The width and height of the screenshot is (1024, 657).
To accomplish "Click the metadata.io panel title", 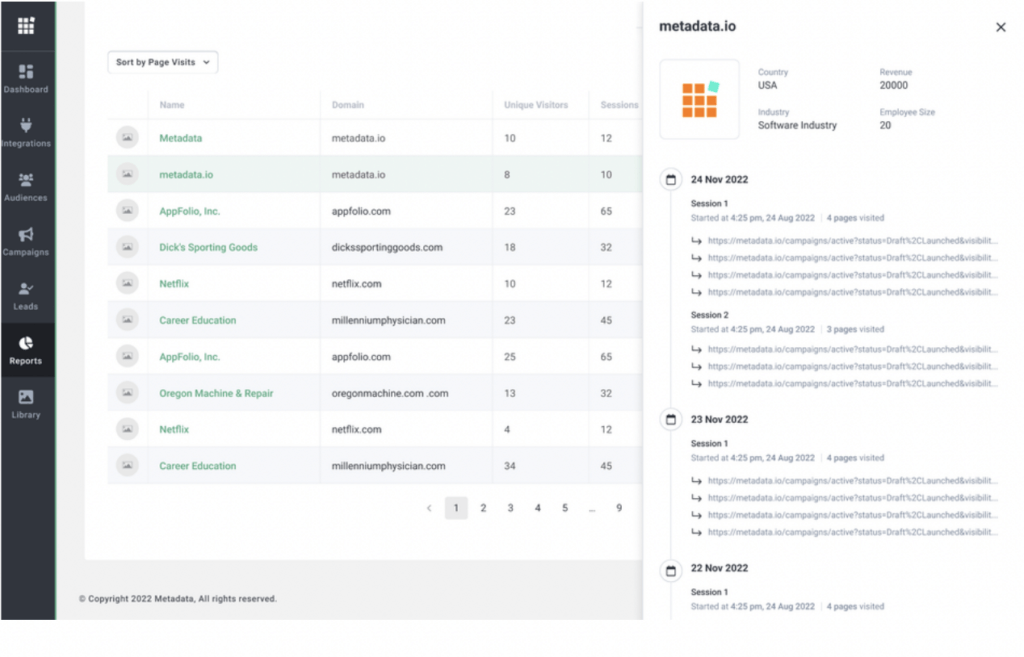I will [x=697, y=26].
